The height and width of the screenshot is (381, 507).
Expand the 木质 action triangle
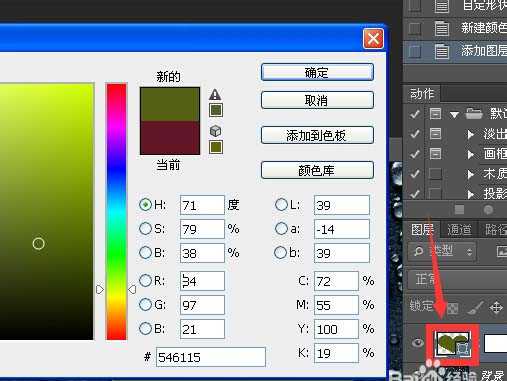tap(470, 174)
